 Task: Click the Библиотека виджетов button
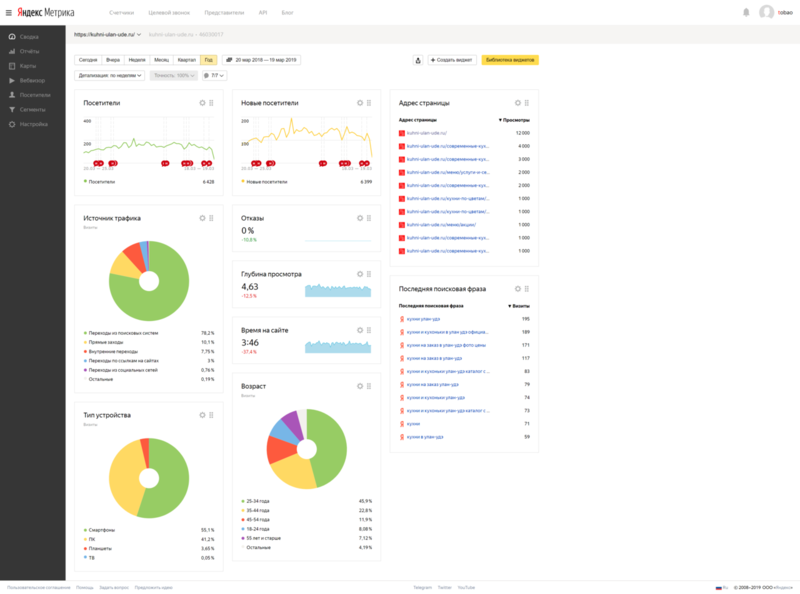(510, 60)
